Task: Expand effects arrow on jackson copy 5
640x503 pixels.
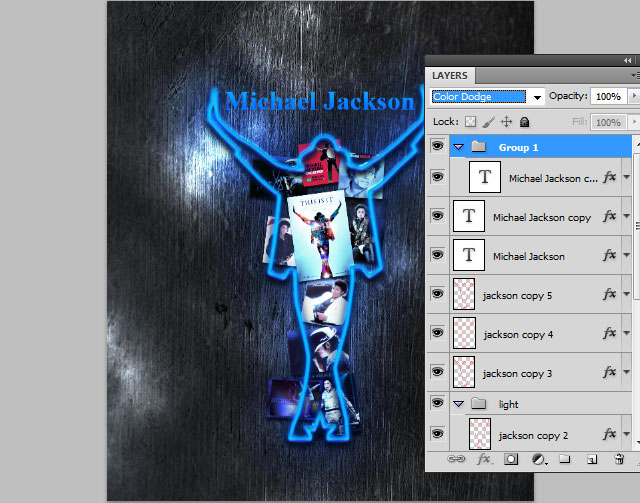Action: click(x=627, y=294)
